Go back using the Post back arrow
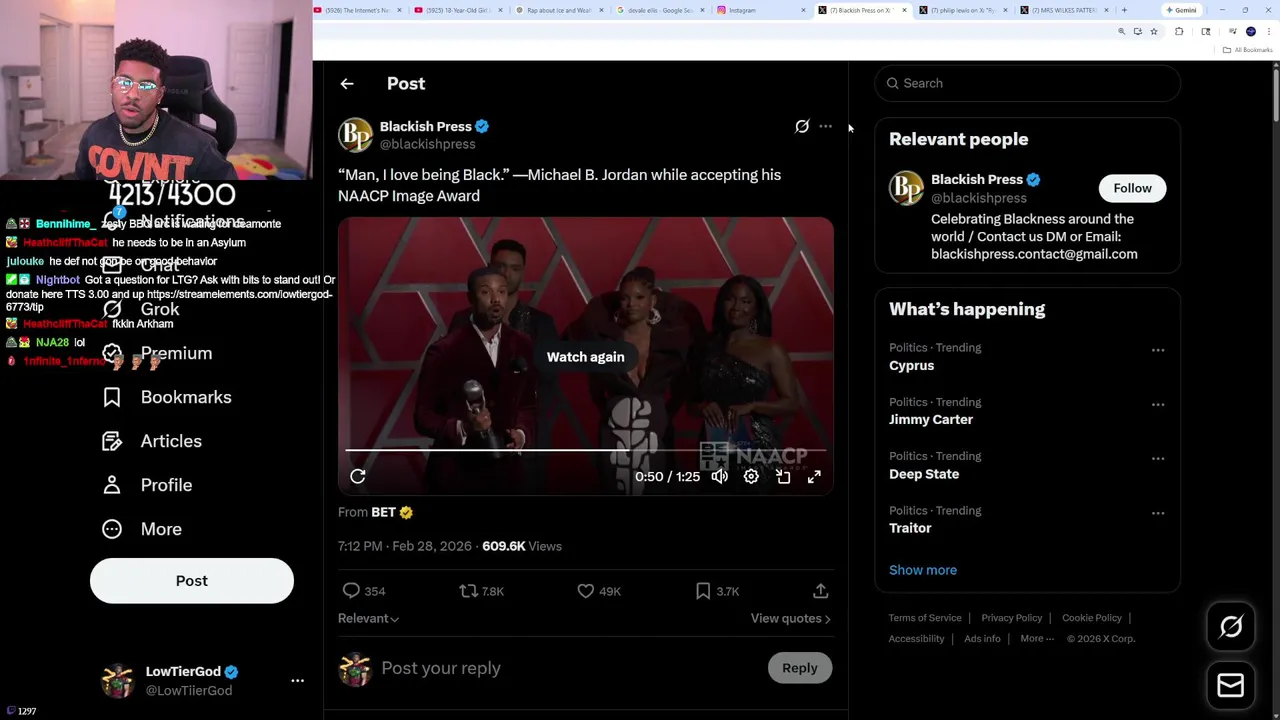 tap(347, 84)
